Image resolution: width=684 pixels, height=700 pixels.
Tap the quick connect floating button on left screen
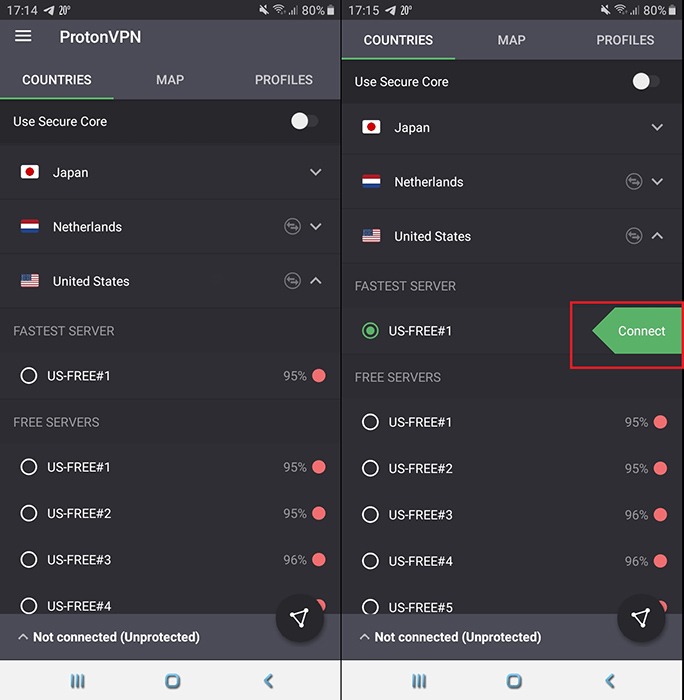[299, 618]
